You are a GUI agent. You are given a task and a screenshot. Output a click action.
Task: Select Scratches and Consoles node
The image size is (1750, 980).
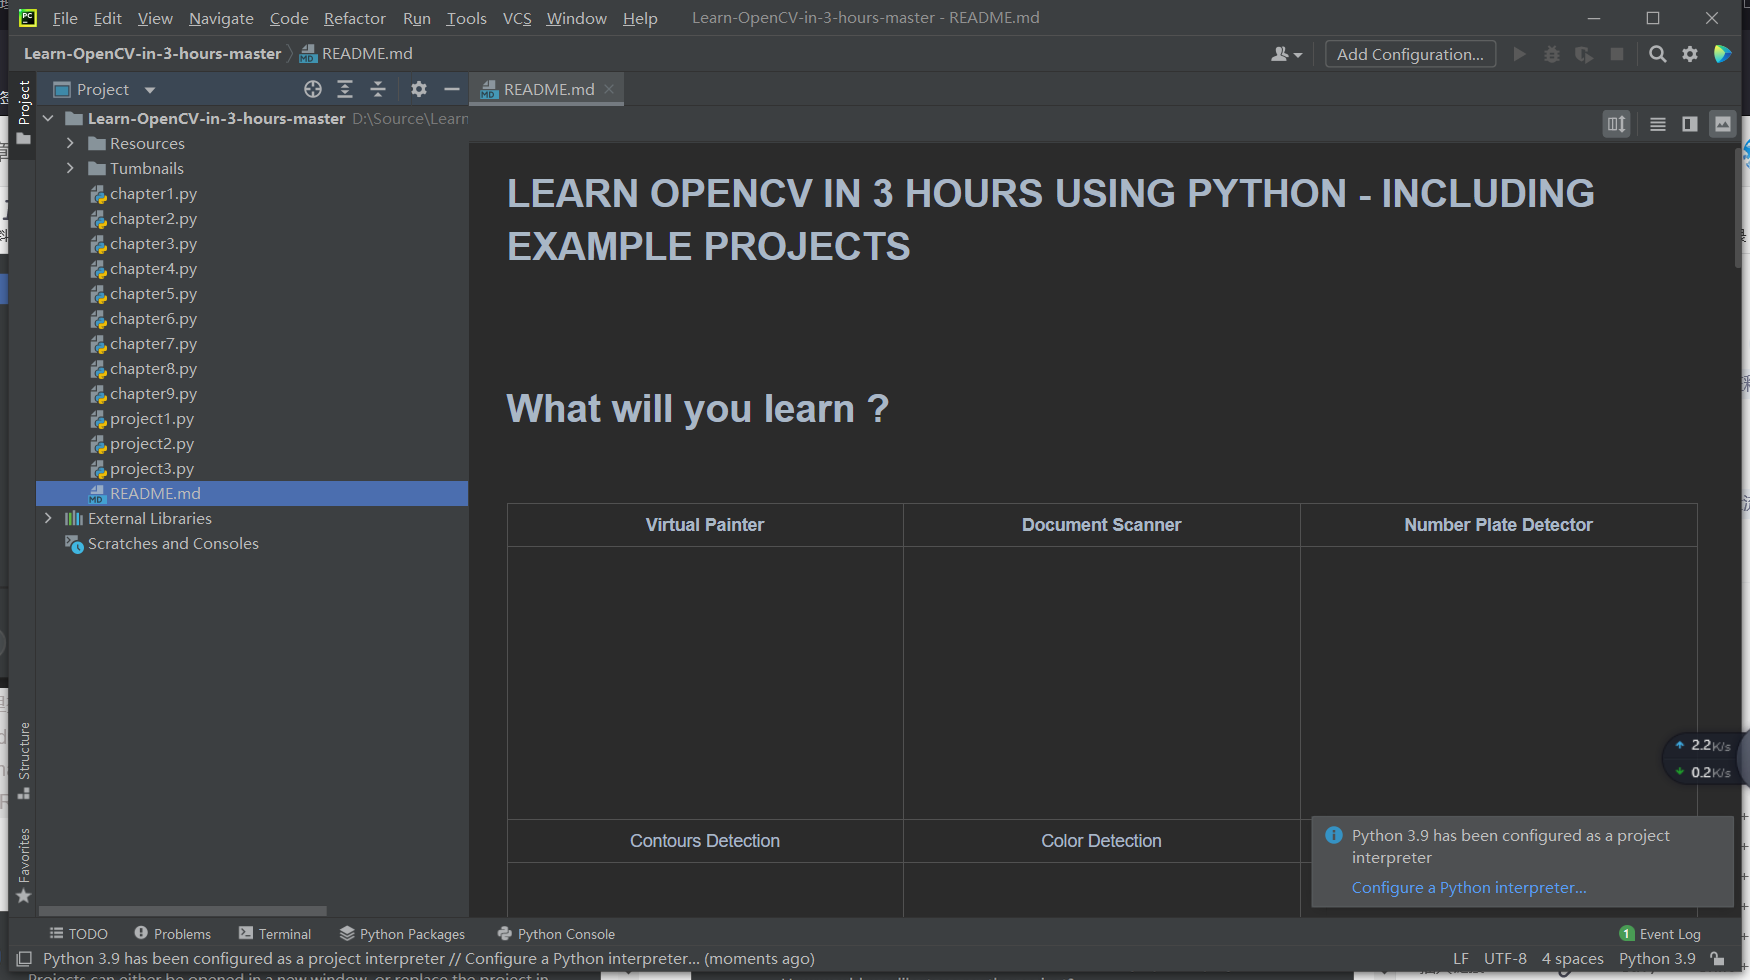coord(173,543)
